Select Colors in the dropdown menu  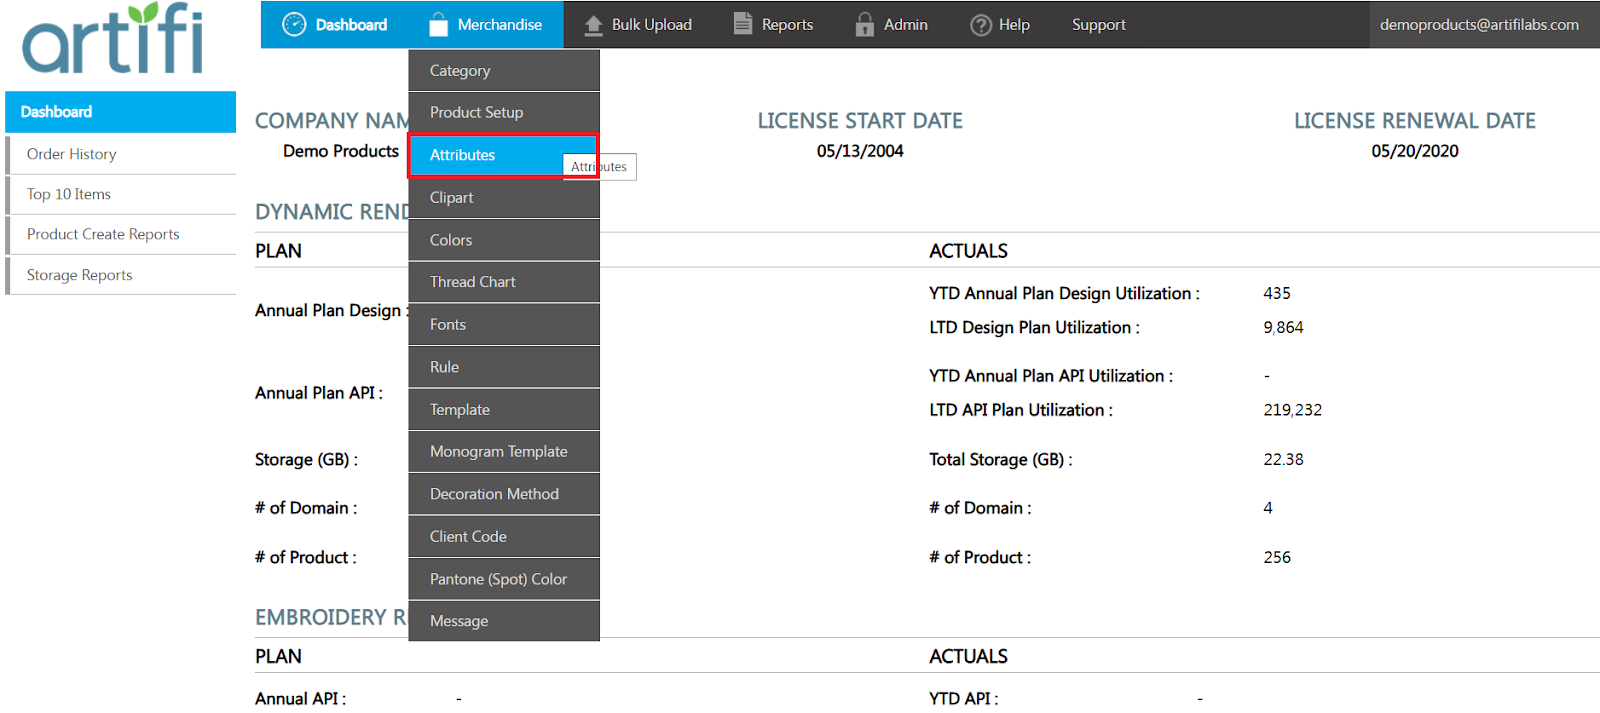click(x=504, y=240)
